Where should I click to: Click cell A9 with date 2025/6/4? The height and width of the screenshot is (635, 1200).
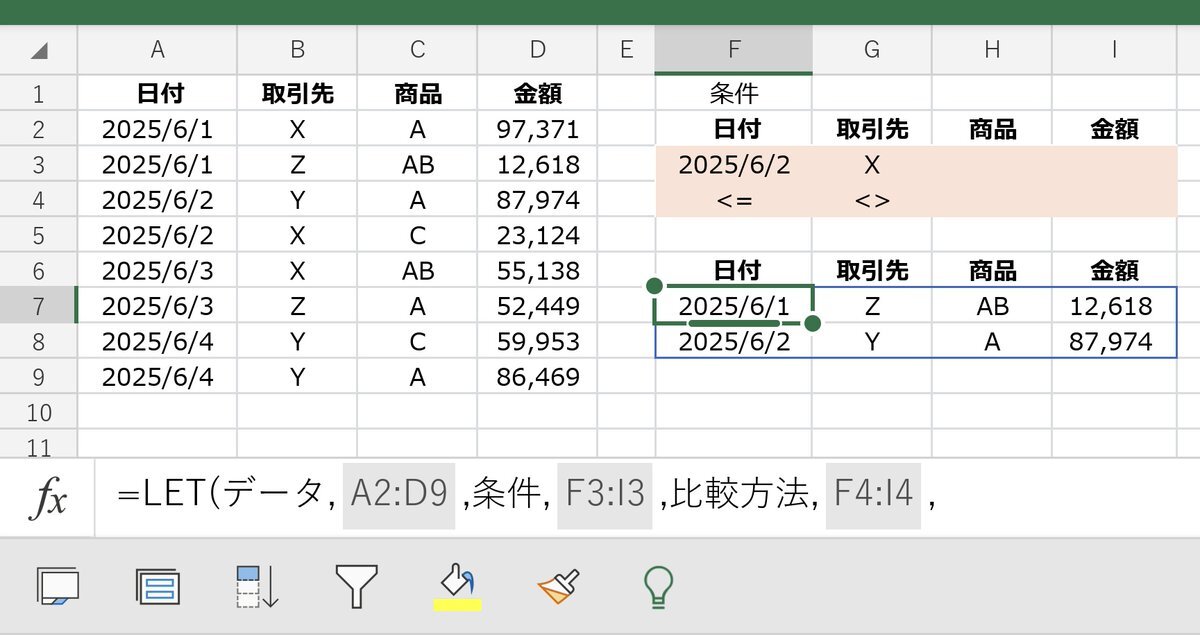click(x=157, y=377)
